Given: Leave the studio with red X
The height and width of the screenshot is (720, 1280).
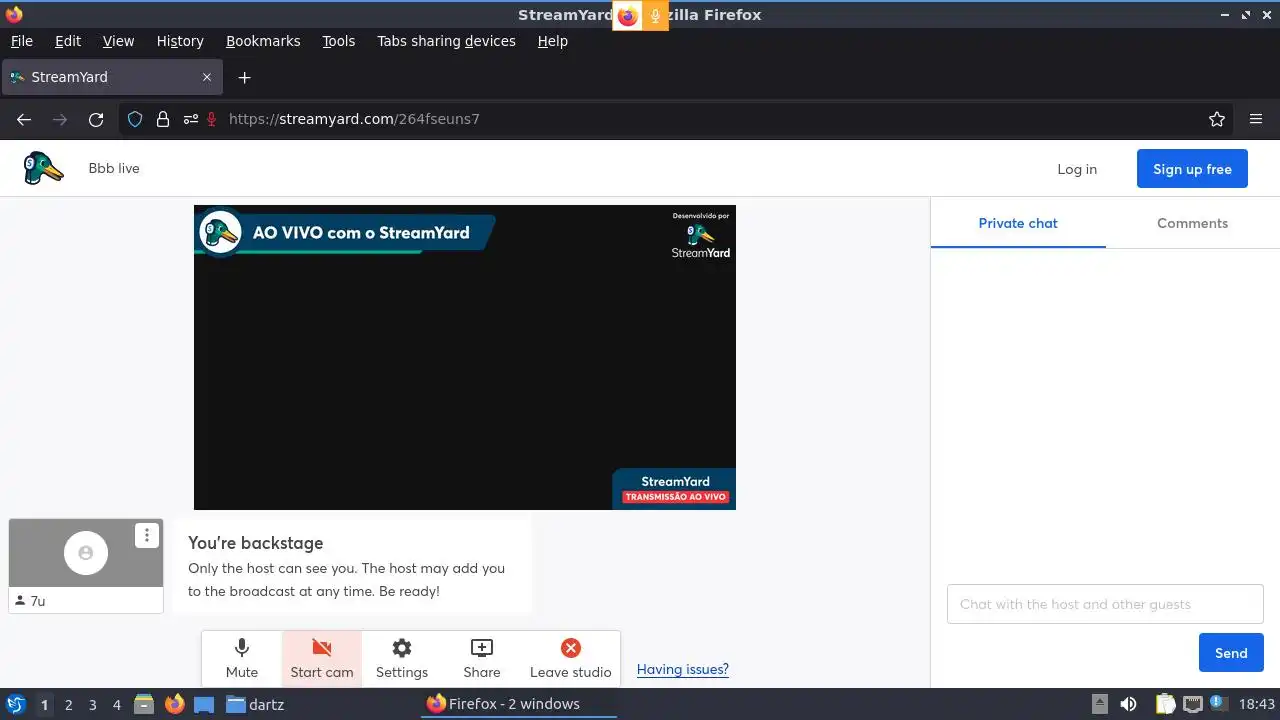Looking at the screenshot, I should (570, 659).
